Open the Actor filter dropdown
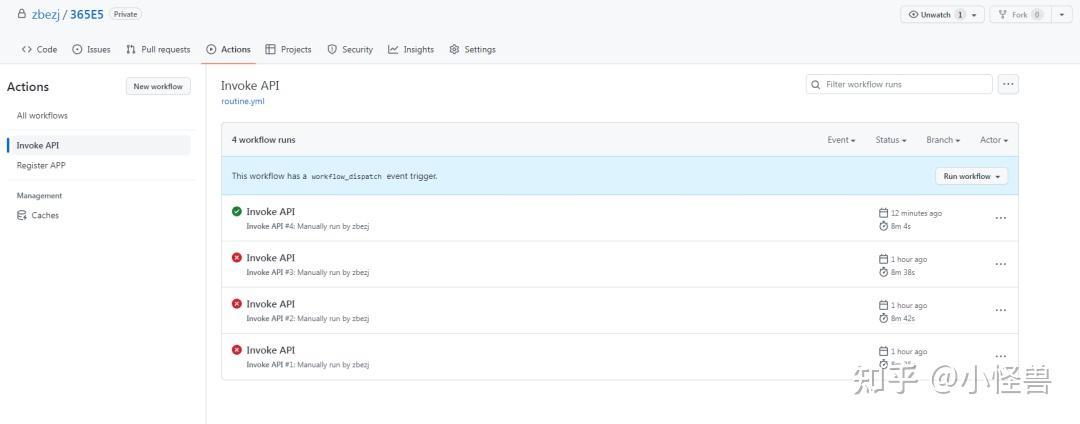The image size is (1080, 424). [x=993, y=140]
